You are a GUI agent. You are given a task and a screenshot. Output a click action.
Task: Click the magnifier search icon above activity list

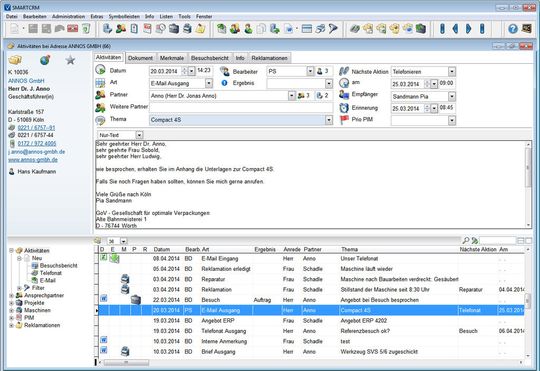(x=466, y=240)
